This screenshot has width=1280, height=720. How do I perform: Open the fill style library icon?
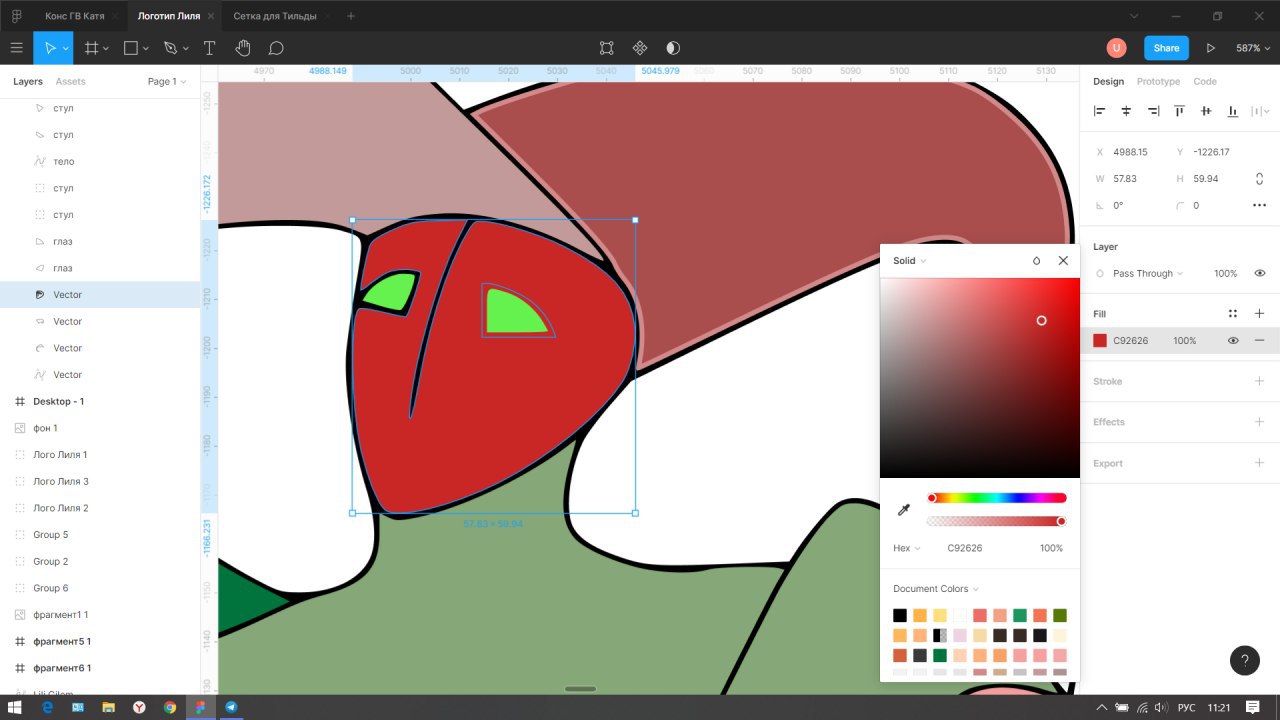tap(1233, 314)
